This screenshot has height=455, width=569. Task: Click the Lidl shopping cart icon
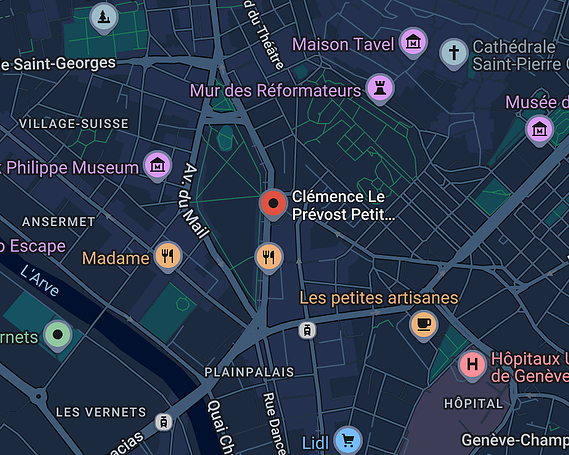click(x=348, y=440)
